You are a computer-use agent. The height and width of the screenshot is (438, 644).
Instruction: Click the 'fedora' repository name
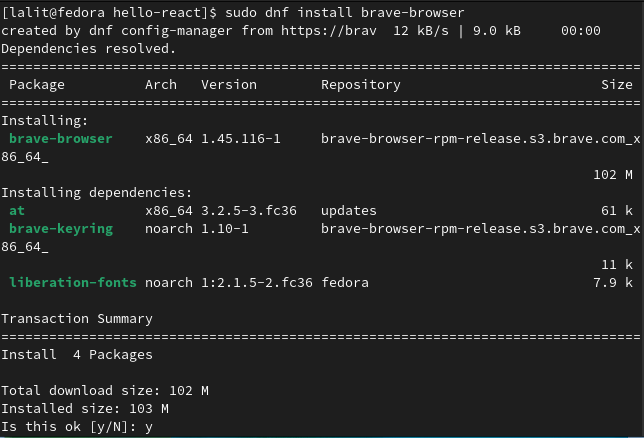pos(345,283)
